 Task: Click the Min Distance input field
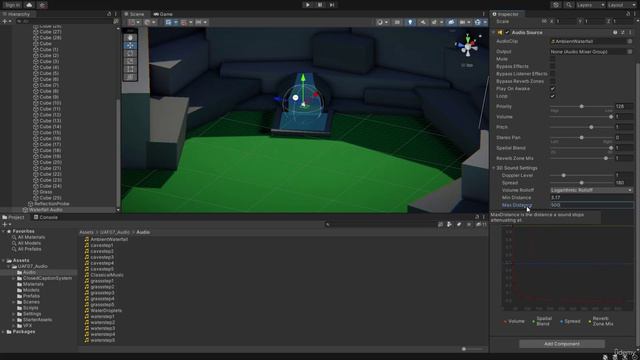(x=591, y=198)
